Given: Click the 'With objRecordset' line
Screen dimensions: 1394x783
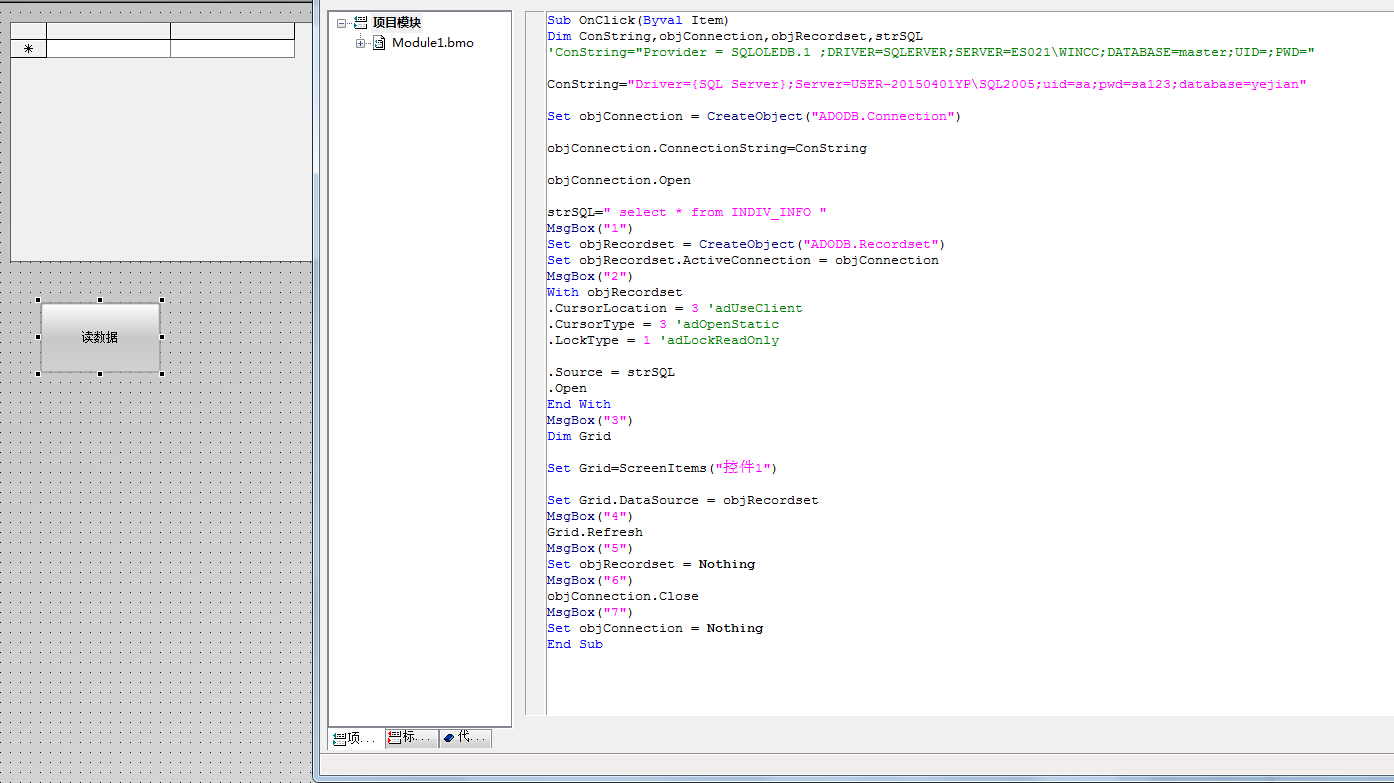Looking at the screenshot, I should coord(615,292).
